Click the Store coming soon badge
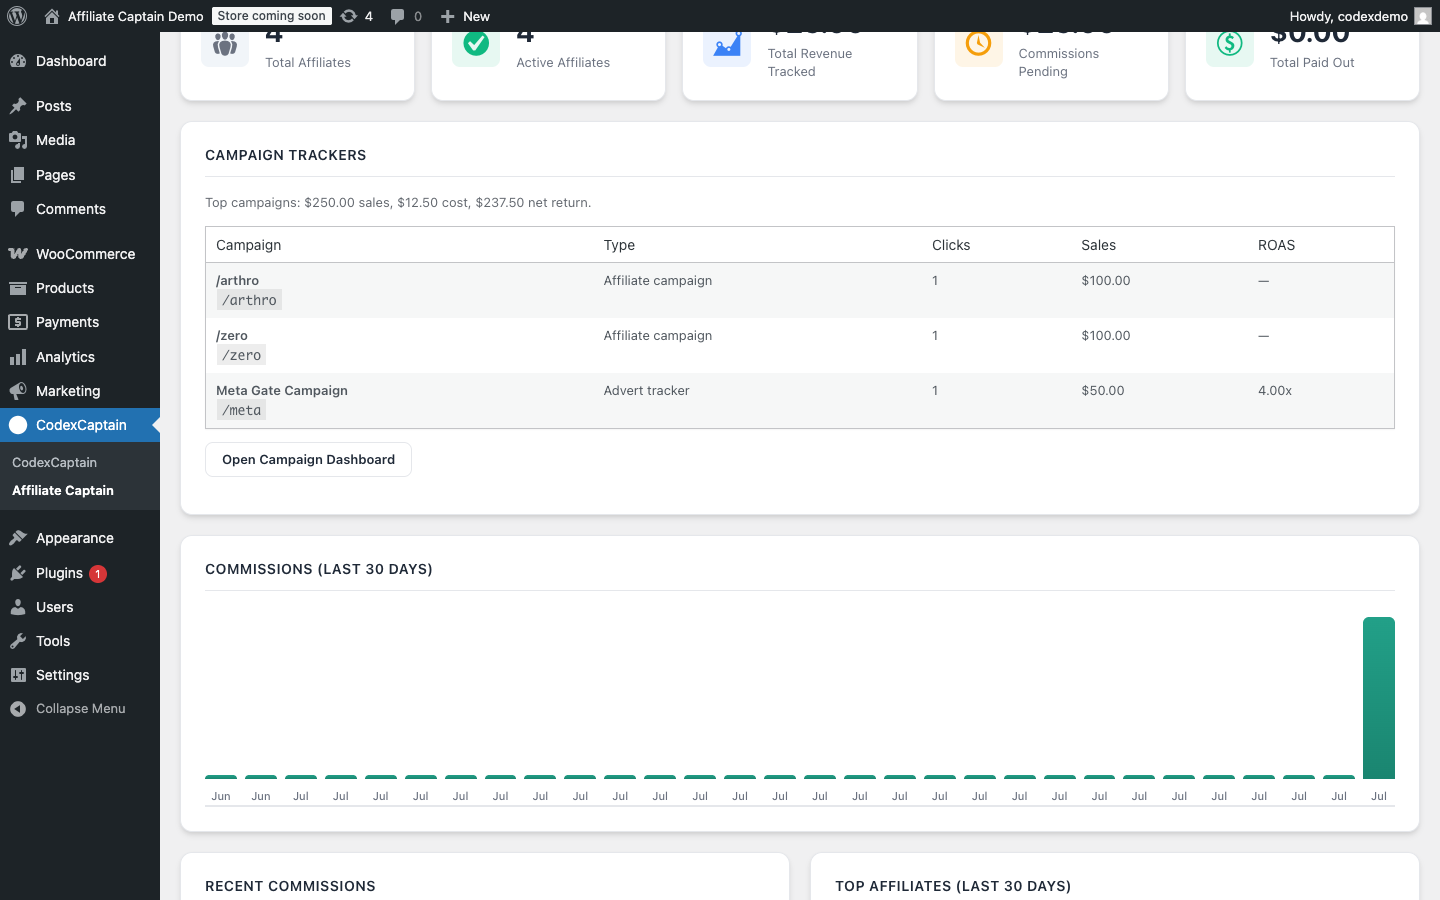The height and width of the screenshot is (900, 1440). coord(272,16)
